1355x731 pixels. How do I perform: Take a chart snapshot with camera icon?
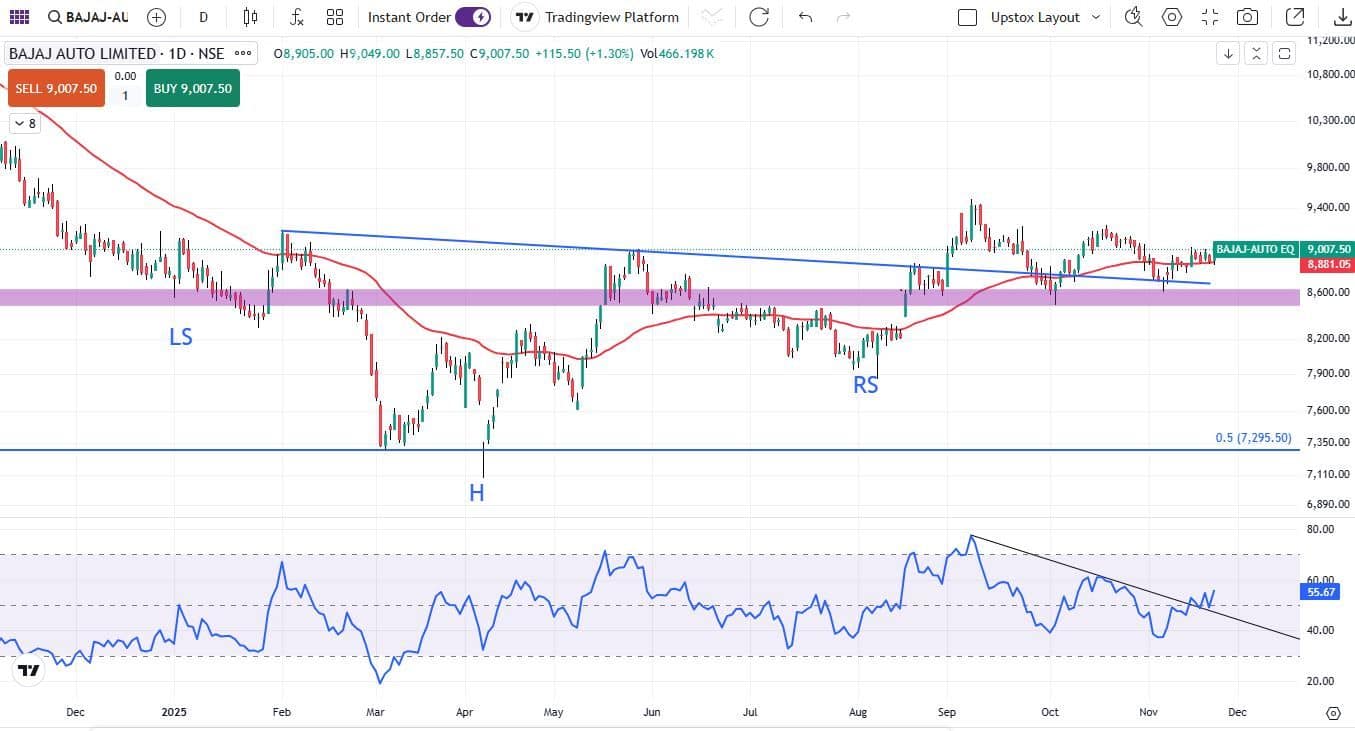[1247, 17]
